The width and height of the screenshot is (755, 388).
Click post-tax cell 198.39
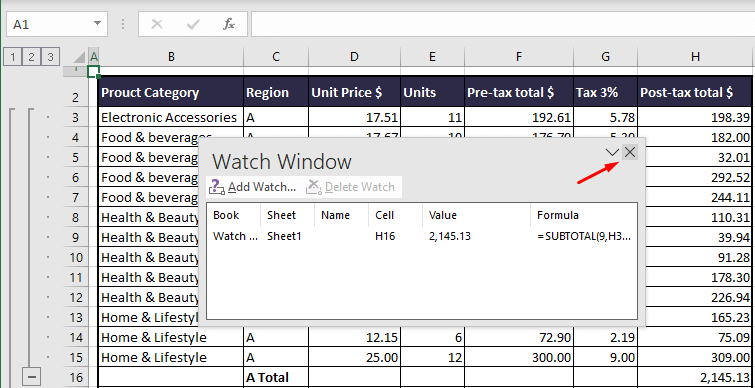[695, 117]
